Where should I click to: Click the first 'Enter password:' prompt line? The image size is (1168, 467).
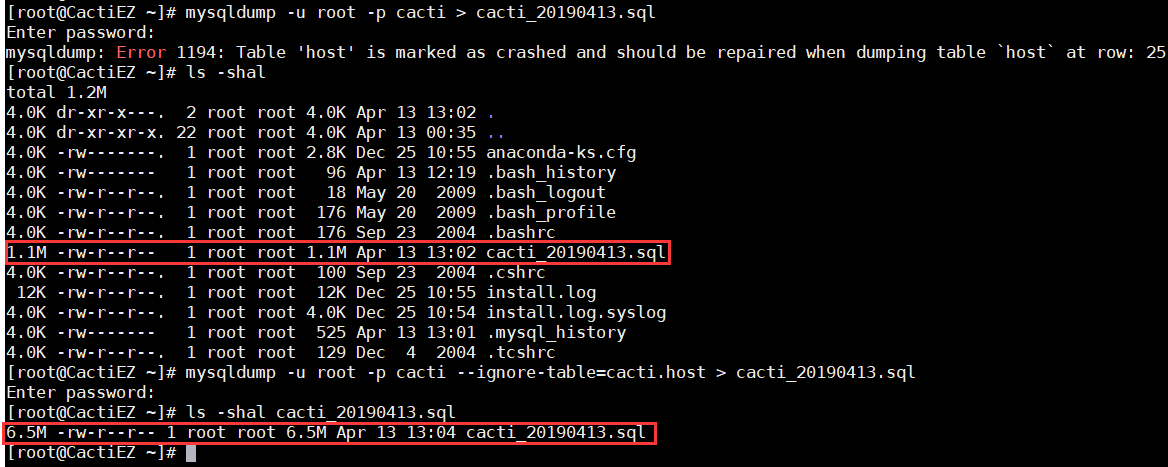point(80,33)
